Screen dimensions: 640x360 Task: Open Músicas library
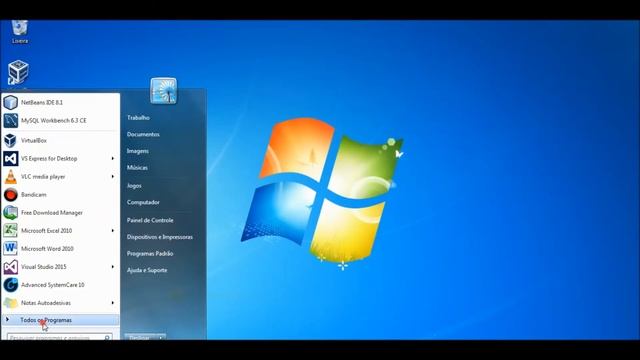137,168
